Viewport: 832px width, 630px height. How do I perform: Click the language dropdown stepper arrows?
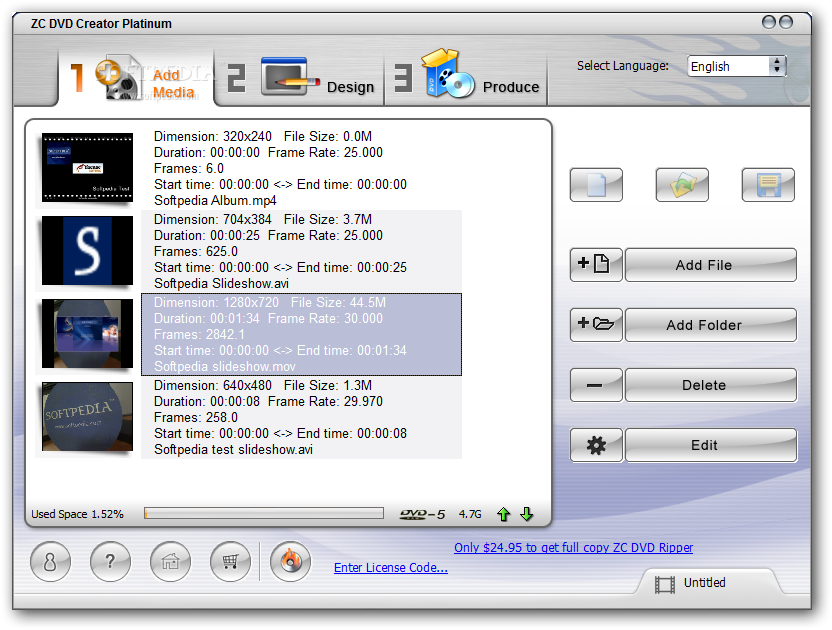pyautogui.click(x=777, y=66)
